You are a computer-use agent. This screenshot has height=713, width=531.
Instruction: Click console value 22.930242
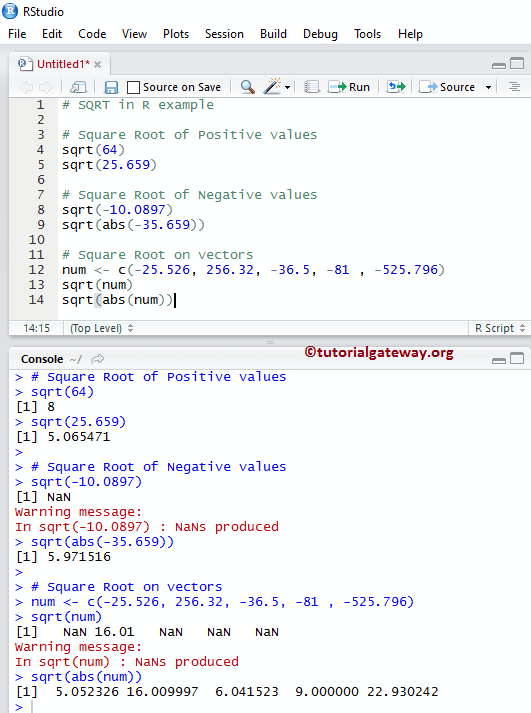tap(403, 692)
